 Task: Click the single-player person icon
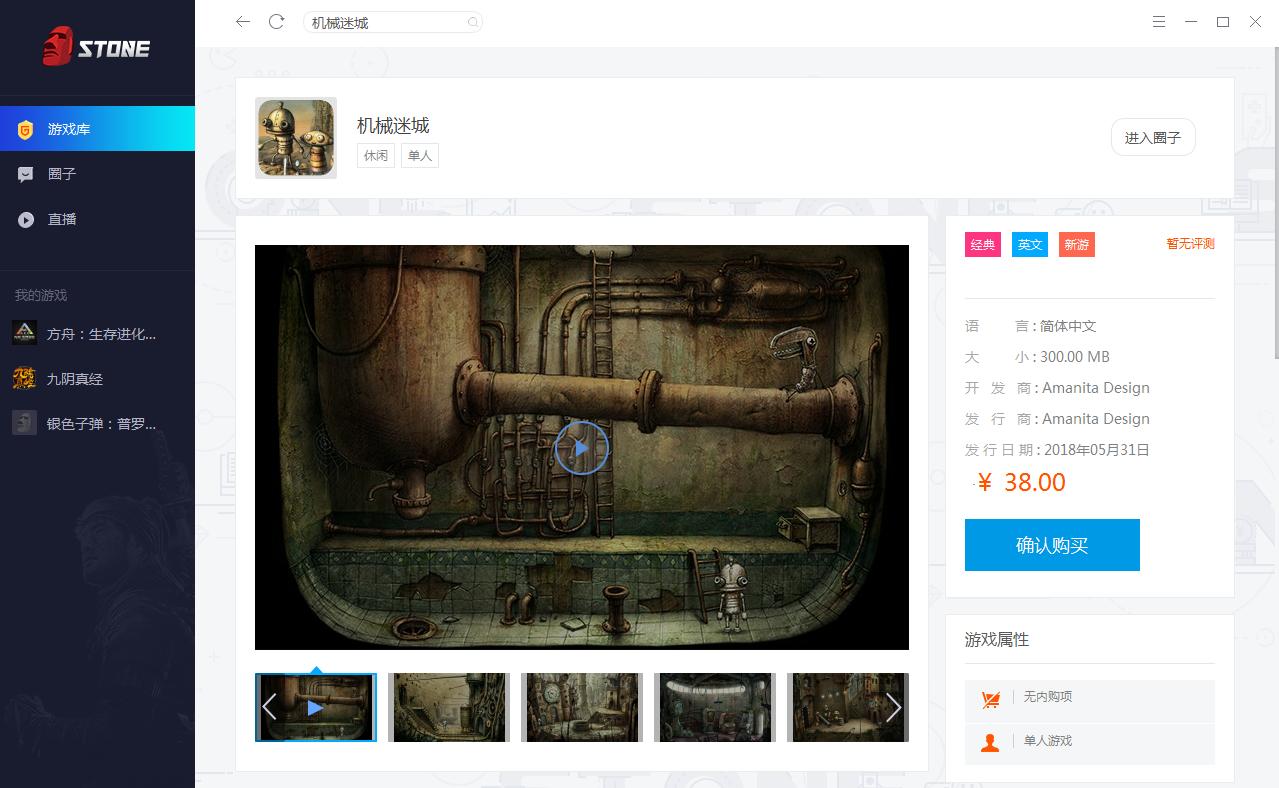point(991,743)
